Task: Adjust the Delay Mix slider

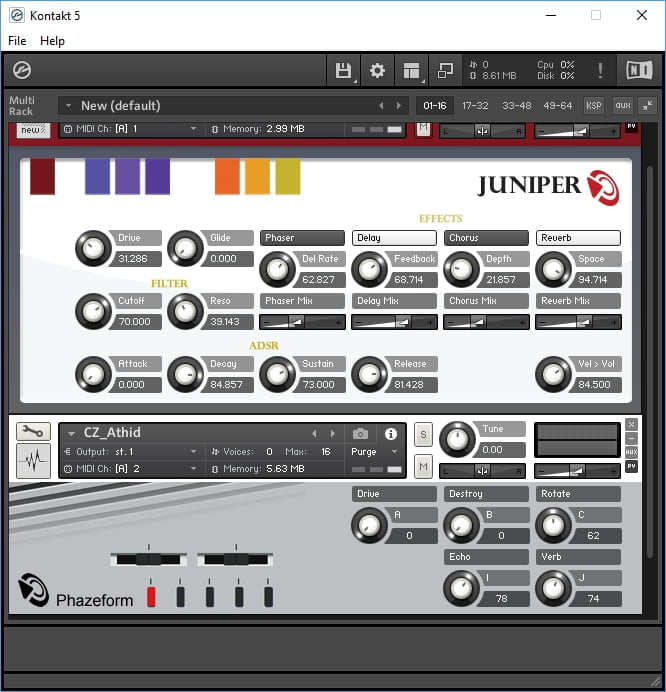Action: click(x=394, y=322)
